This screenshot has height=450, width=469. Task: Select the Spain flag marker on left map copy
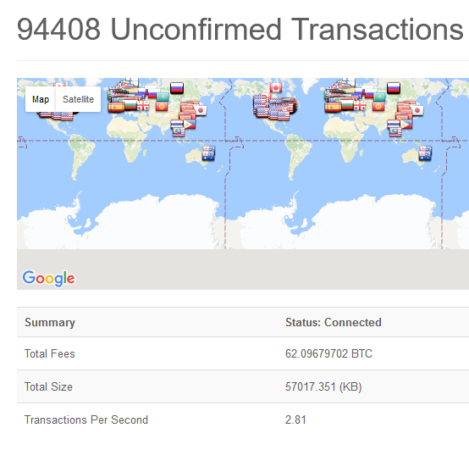click(115, 107)
